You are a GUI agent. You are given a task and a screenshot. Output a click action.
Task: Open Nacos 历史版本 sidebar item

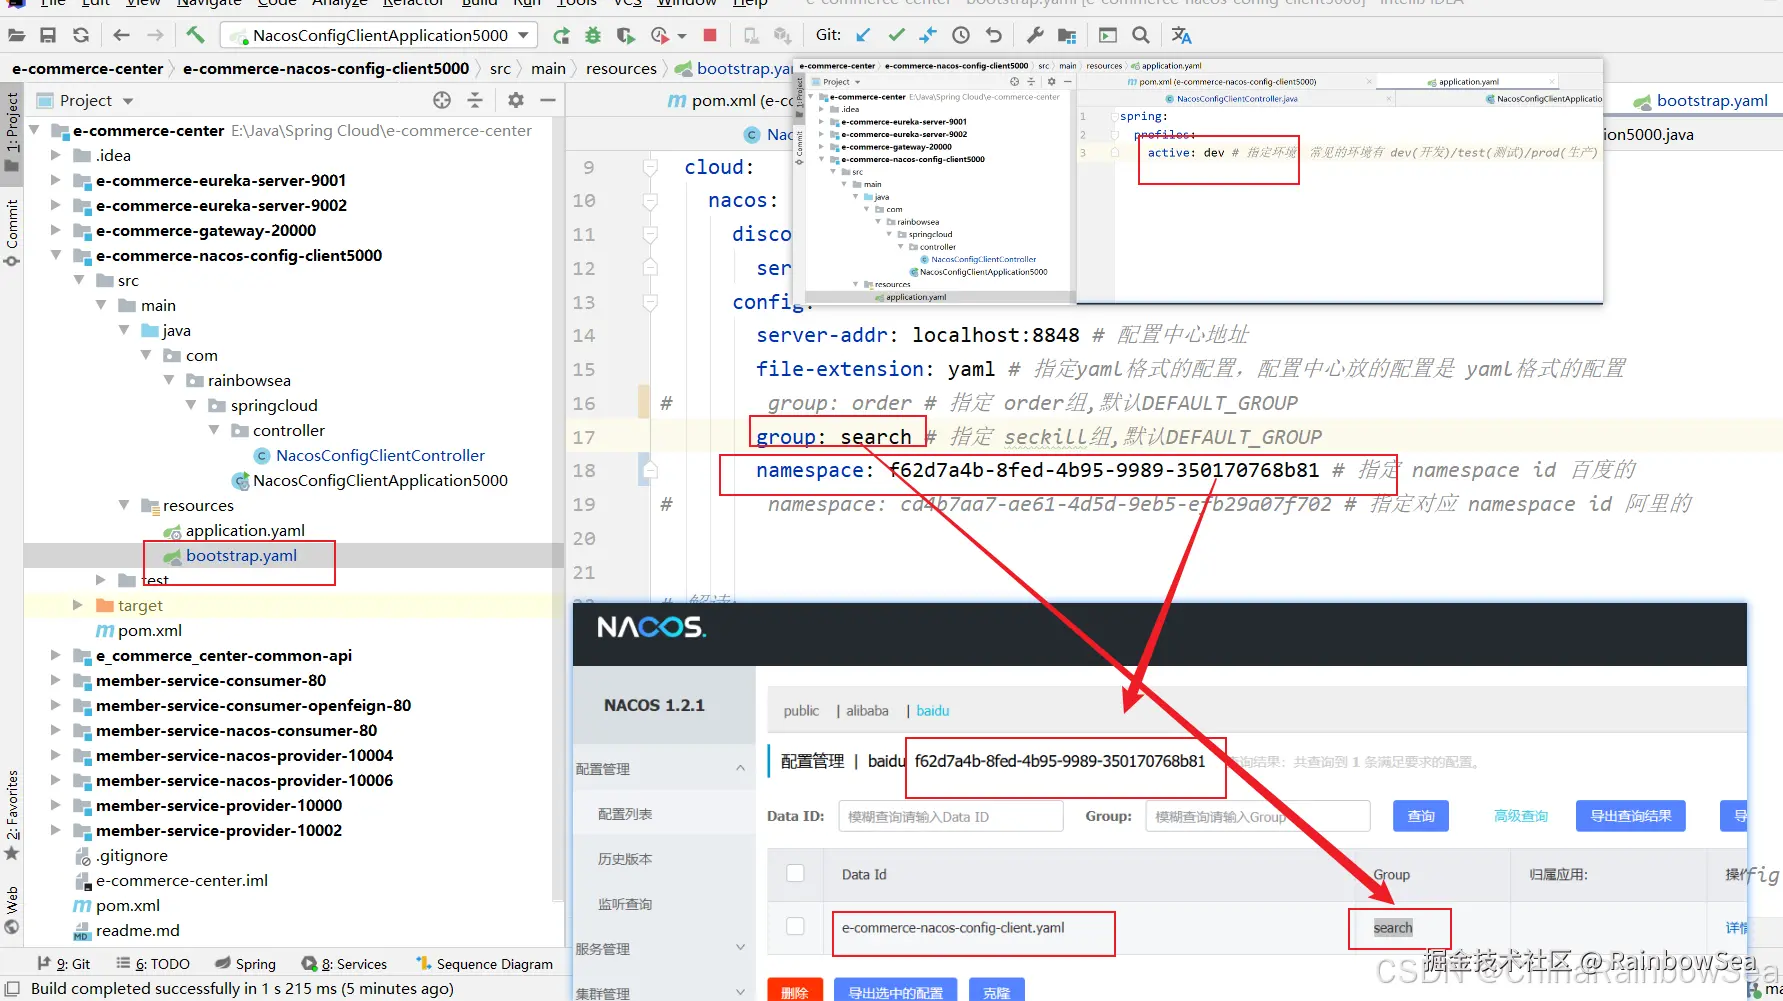click(625, 859)
